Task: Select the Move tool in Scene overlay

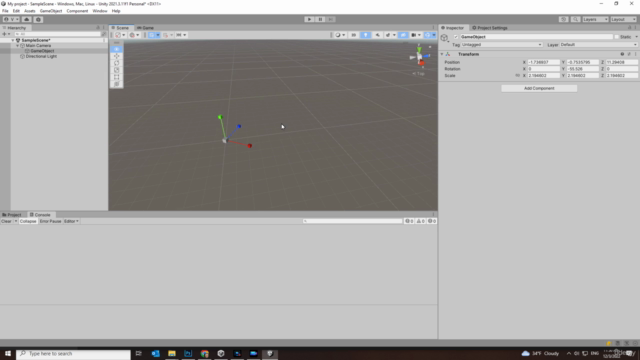Action: pos(116,56)
